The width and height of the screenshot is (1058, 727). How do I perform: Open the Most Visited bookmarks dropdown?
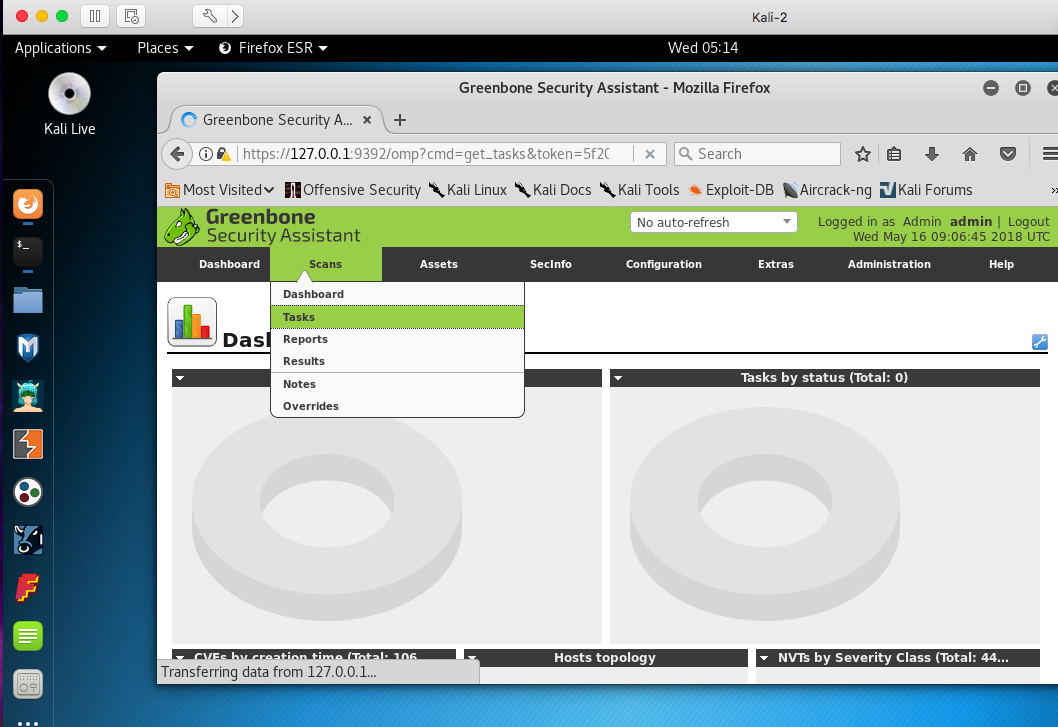[x=219, y=190]
